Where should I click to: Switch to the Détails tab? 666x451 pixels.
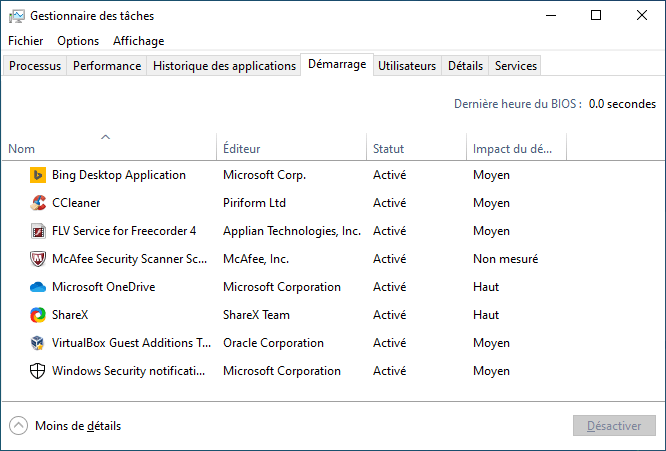pos(465,66)
